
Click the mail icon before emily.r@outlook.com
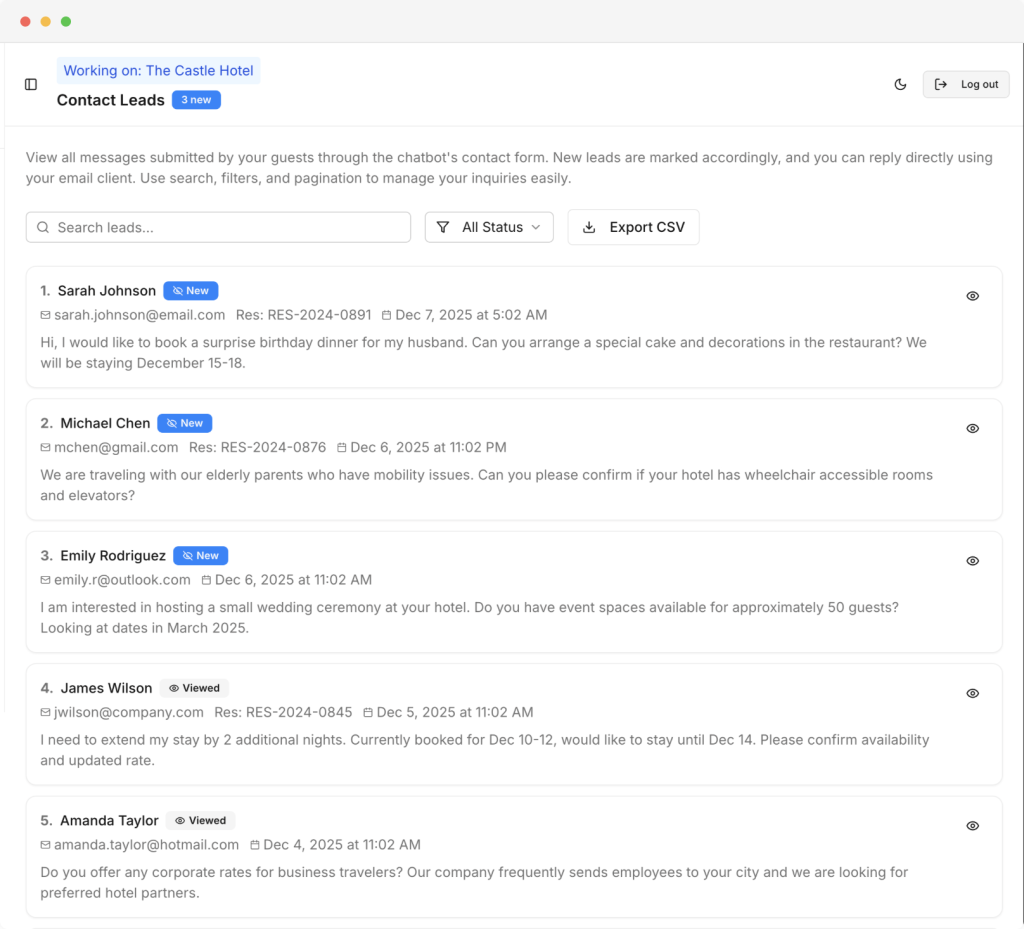tap(45, 580)
